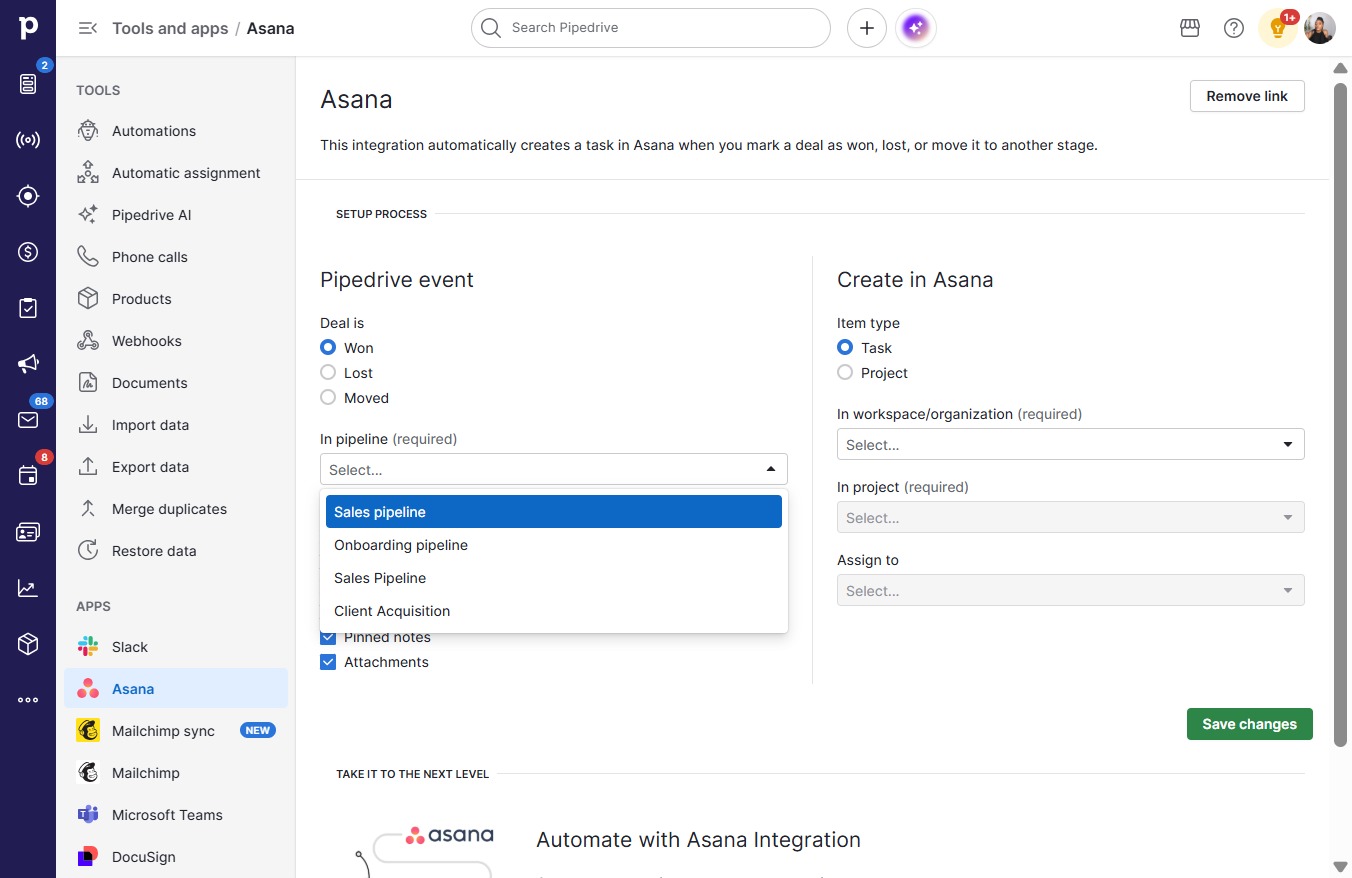This screenshot has width=1352, height=878.
Task: Choose Onboarding pipeline from the list
Action: [554, 545]
